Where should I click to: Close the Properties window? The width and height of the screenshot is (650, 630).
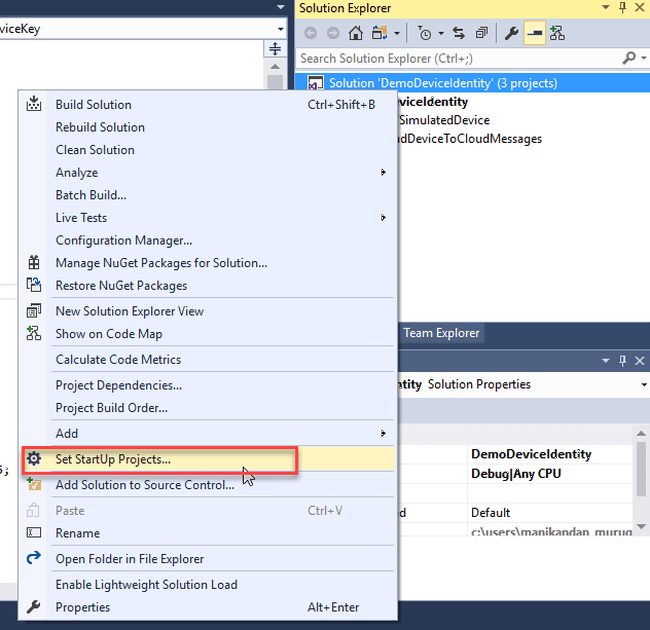[x=640, y=361]
